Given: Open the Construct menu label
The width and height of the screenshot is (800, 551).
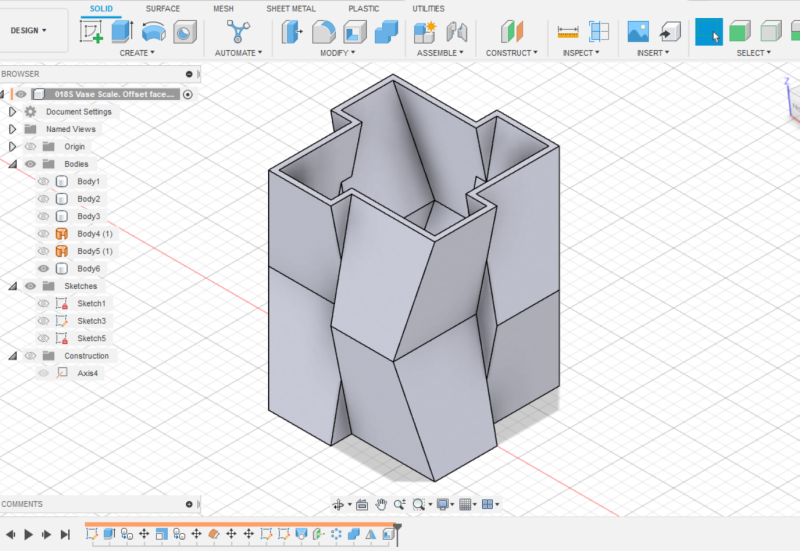Looking at the screenshot, I should [x=511, y=53].
